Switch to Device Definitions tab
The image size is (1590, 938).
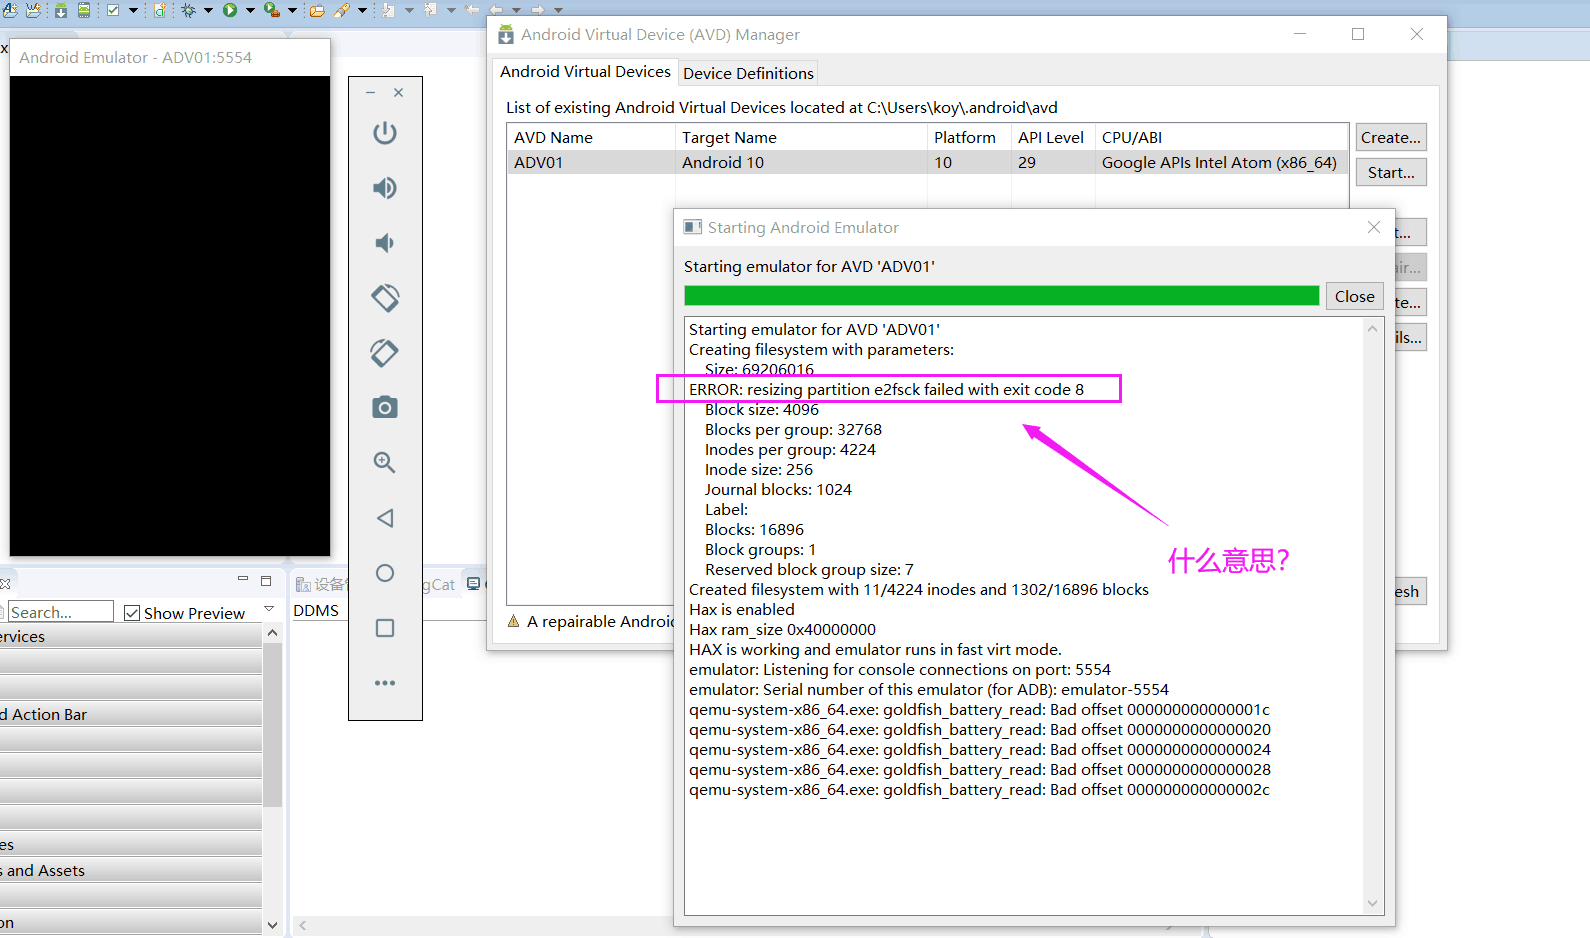(748, 73)
